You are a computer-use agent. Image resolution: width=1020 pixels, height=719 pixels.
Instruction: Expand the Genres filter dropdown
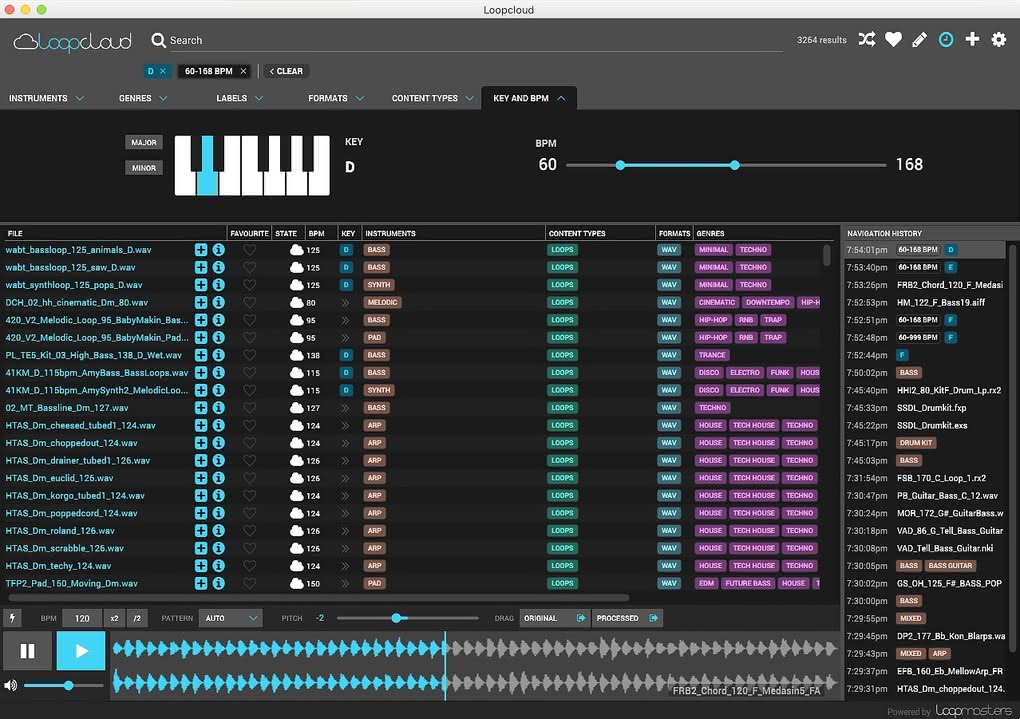(x=143, y=98)
